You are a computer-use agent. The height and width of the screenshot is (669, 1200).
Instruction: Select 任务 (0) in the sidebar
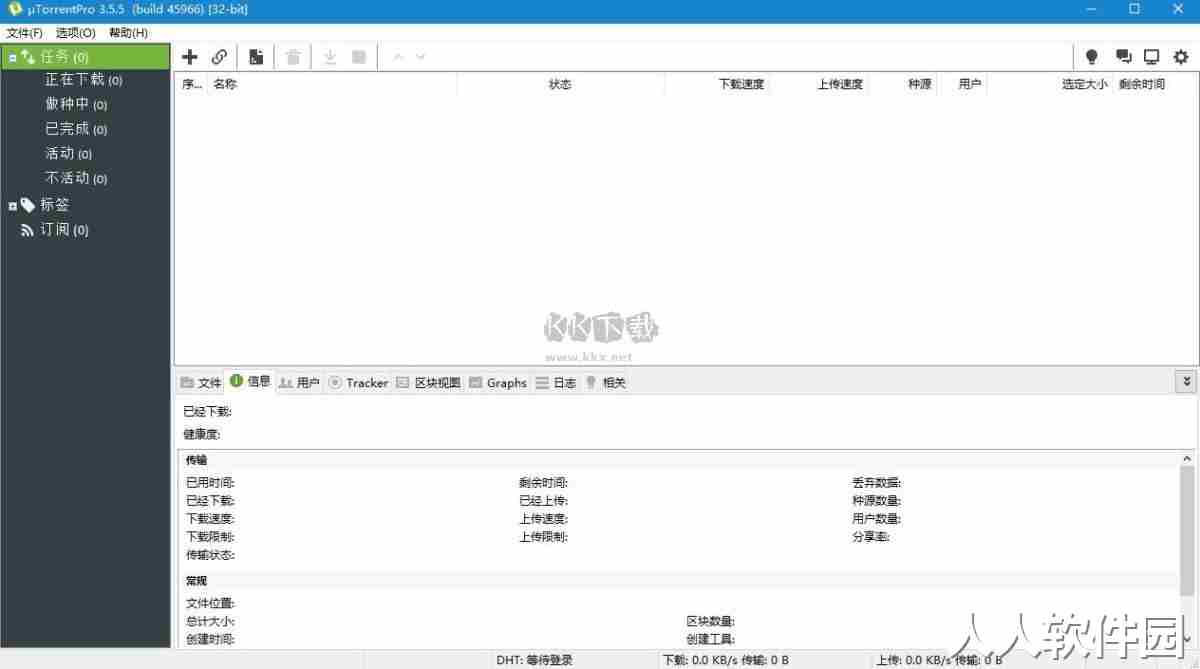tap(86, 57)
